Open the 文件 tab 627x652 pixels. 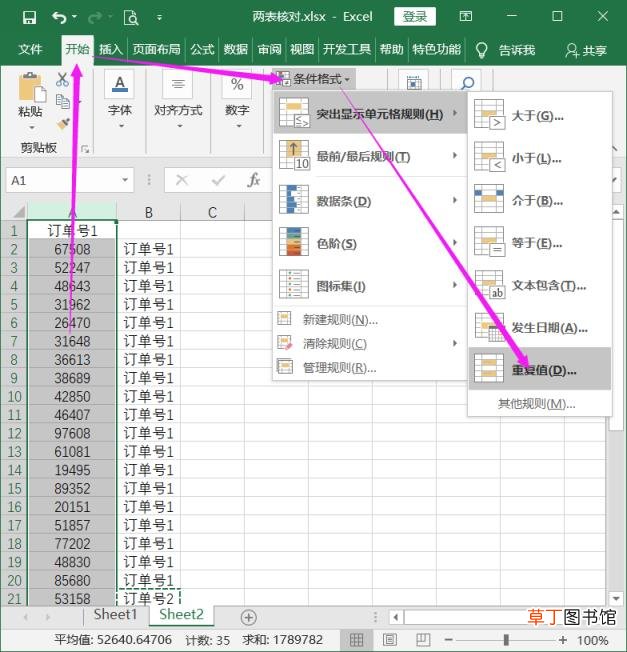coord(30,50)
